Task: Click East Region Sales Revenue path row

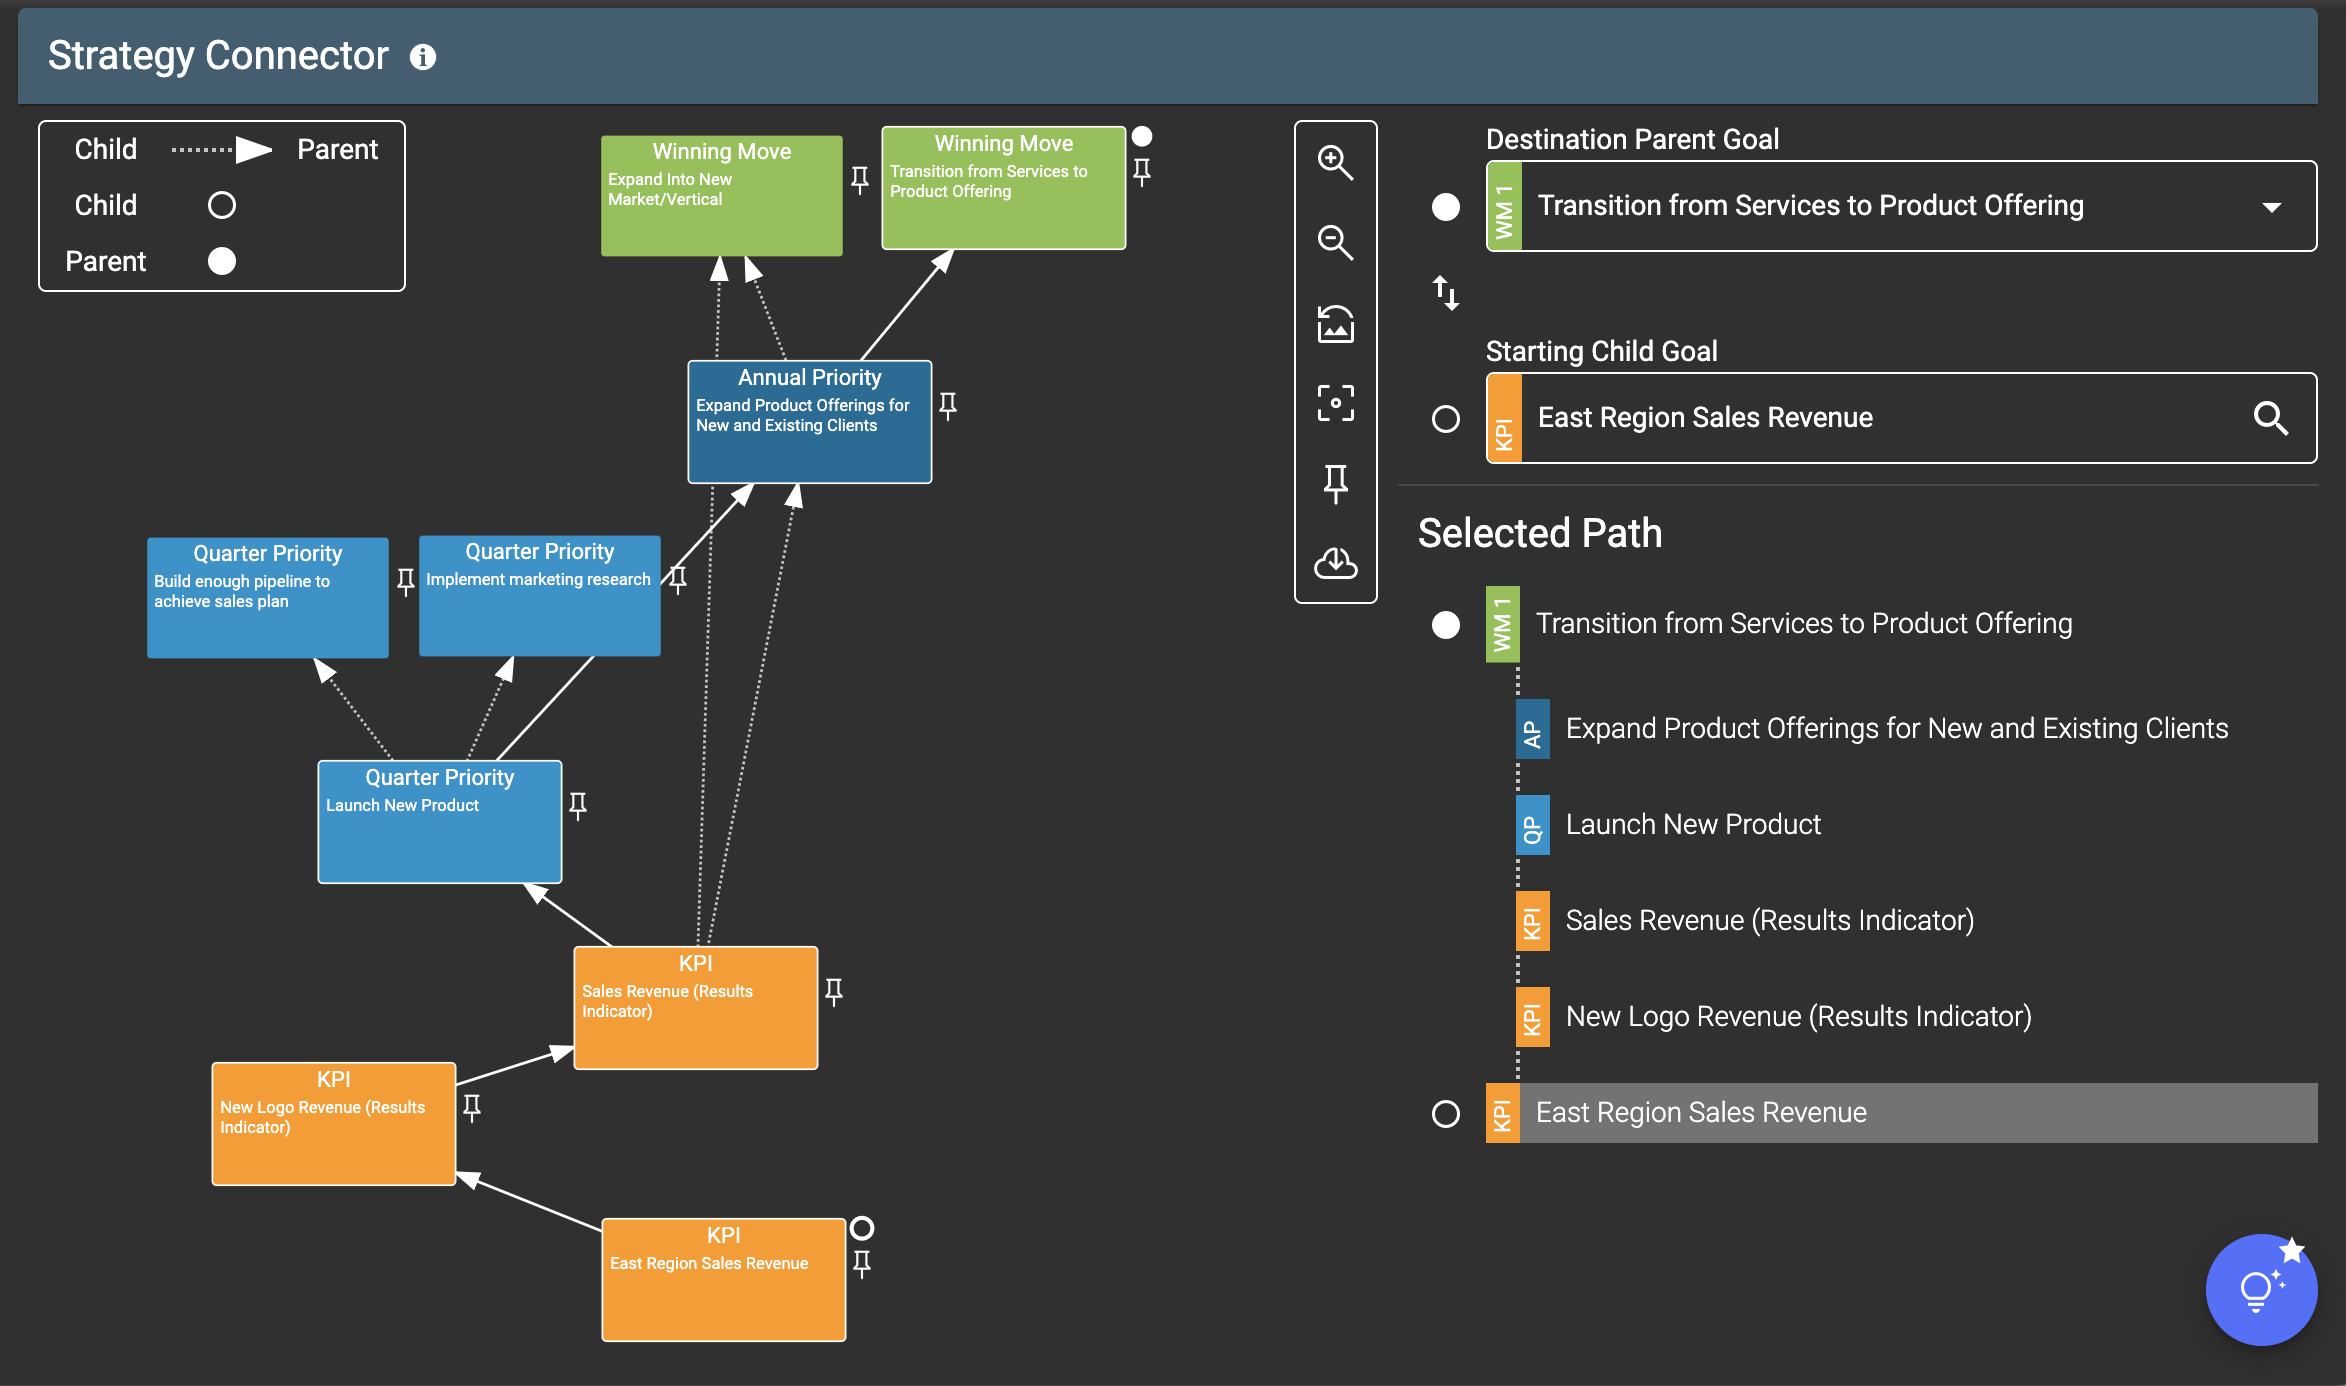Action: (x=1901, y=1113)
